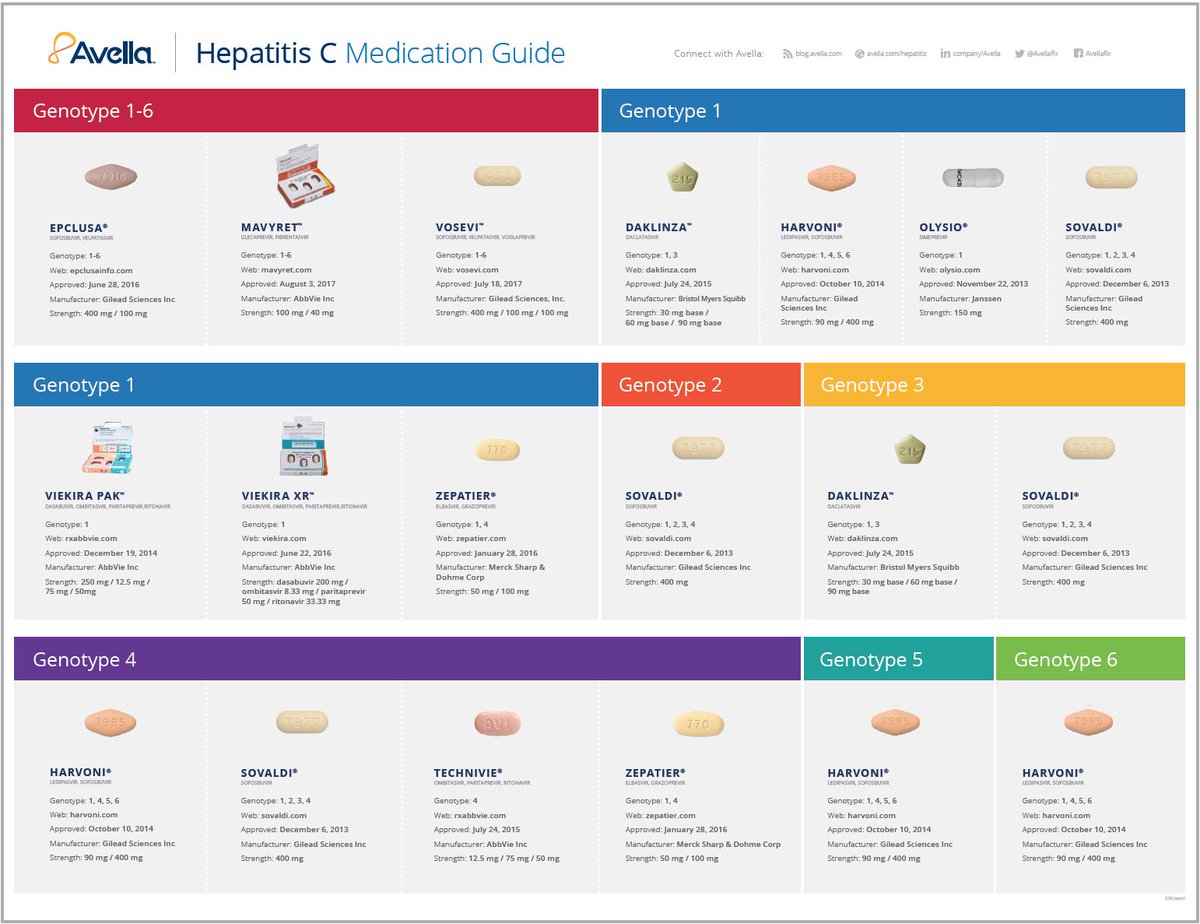The height and width of the screenshot is (924, 1200).
Task: Click the Mavyret package image
Action: (304, 177)
